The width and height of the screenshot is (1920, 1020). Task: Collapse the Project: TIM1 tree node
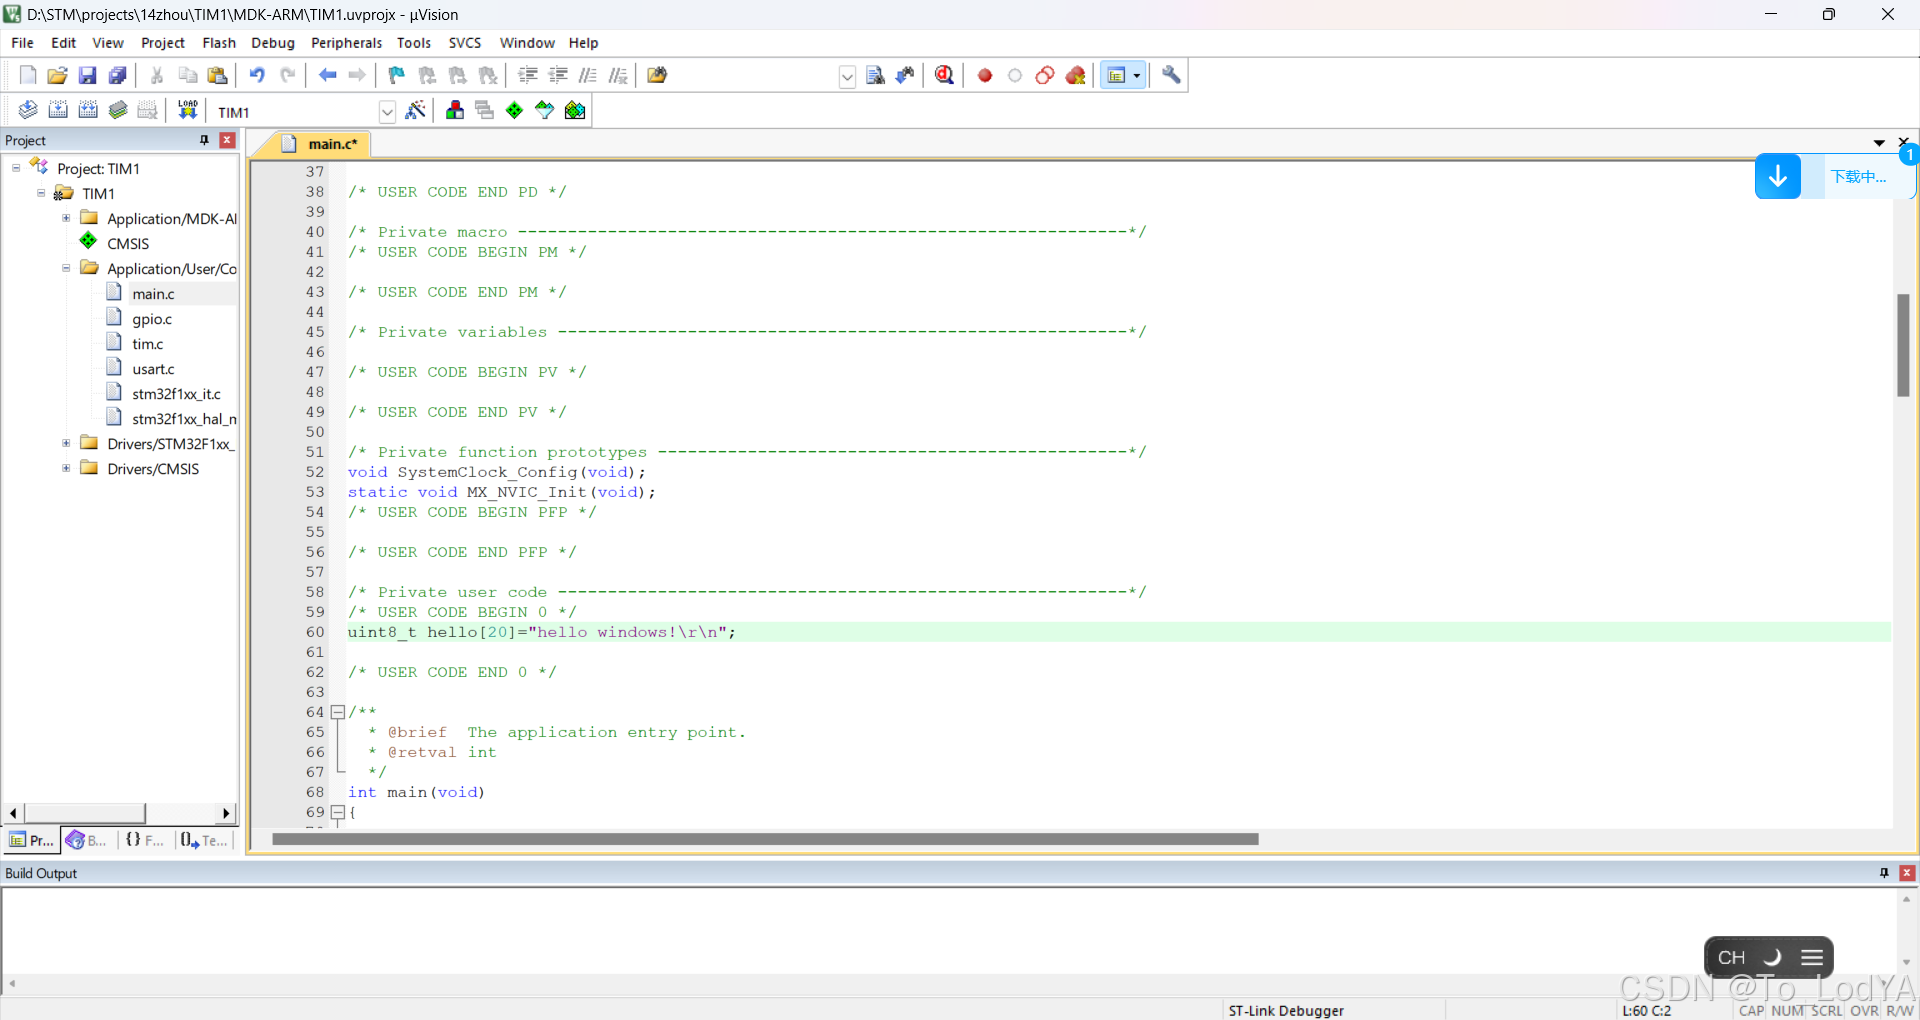(16, 168)
